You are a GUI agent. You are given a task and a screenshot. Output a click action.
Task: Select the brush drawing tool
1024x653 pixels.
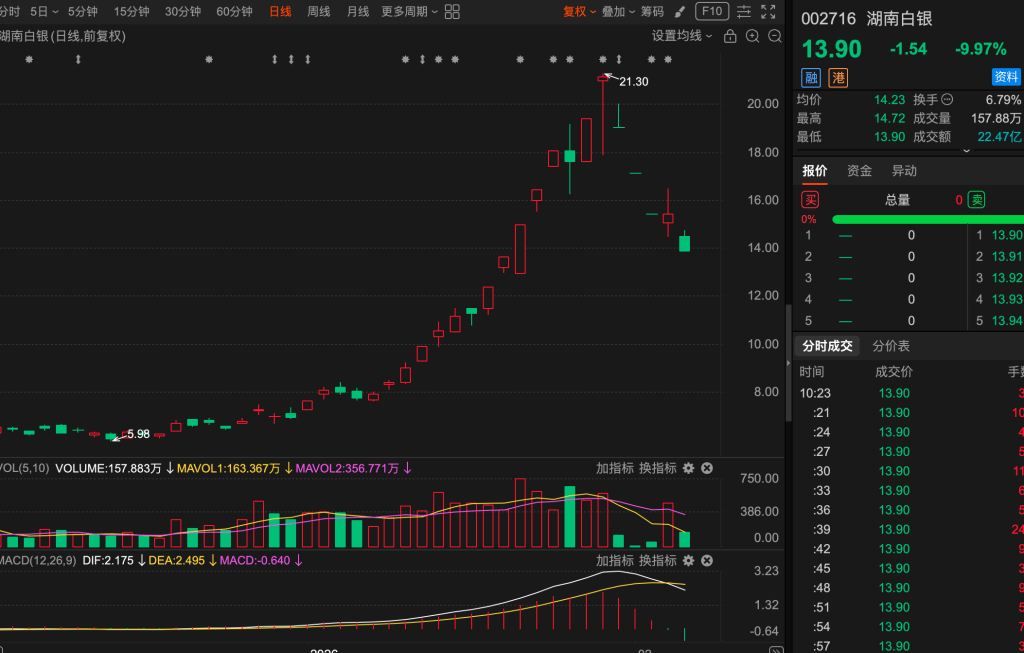point(680,12)
